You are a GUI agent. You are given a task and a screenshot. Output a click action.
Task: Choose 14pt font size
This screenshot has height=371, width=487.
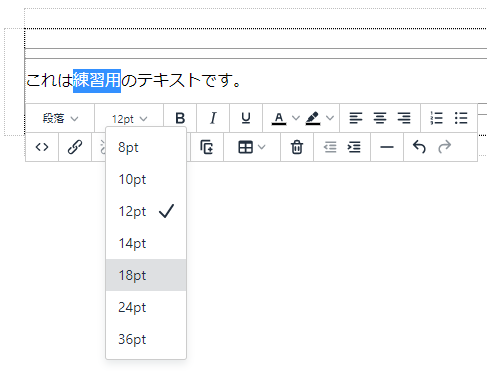(x=146, y=243)
